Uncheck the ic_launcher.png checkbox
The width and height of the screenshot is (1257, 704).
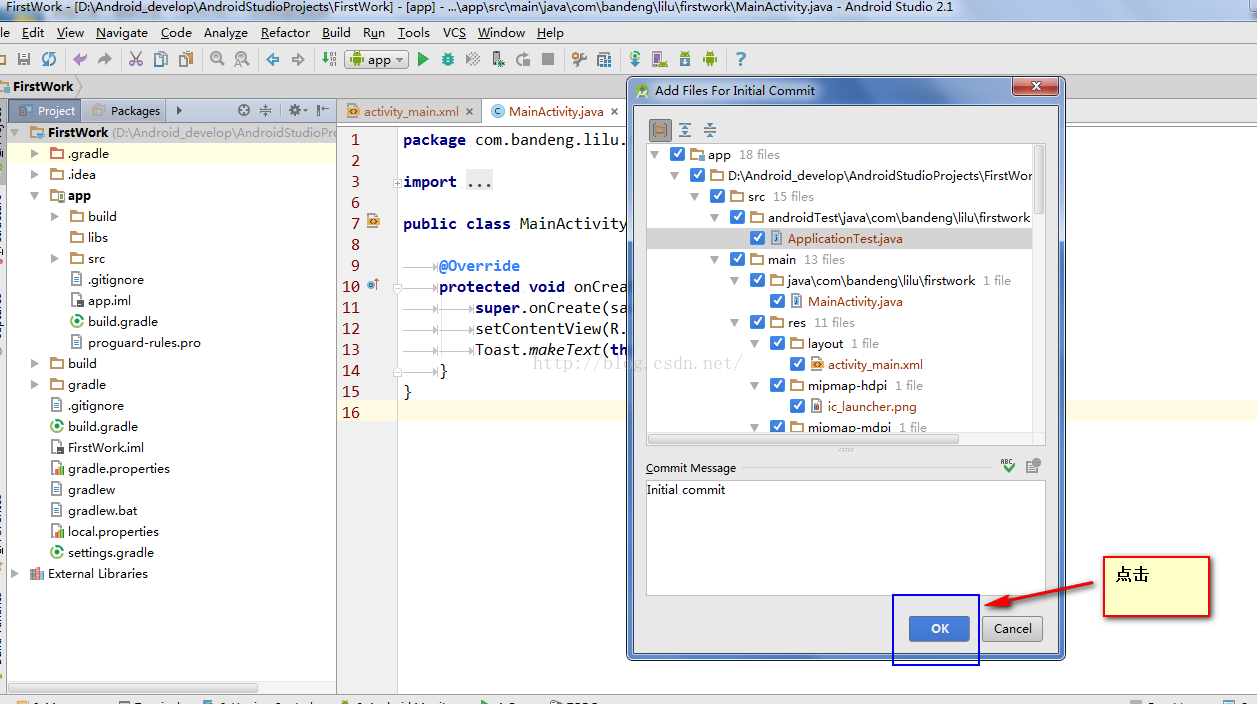coord(797,406)
